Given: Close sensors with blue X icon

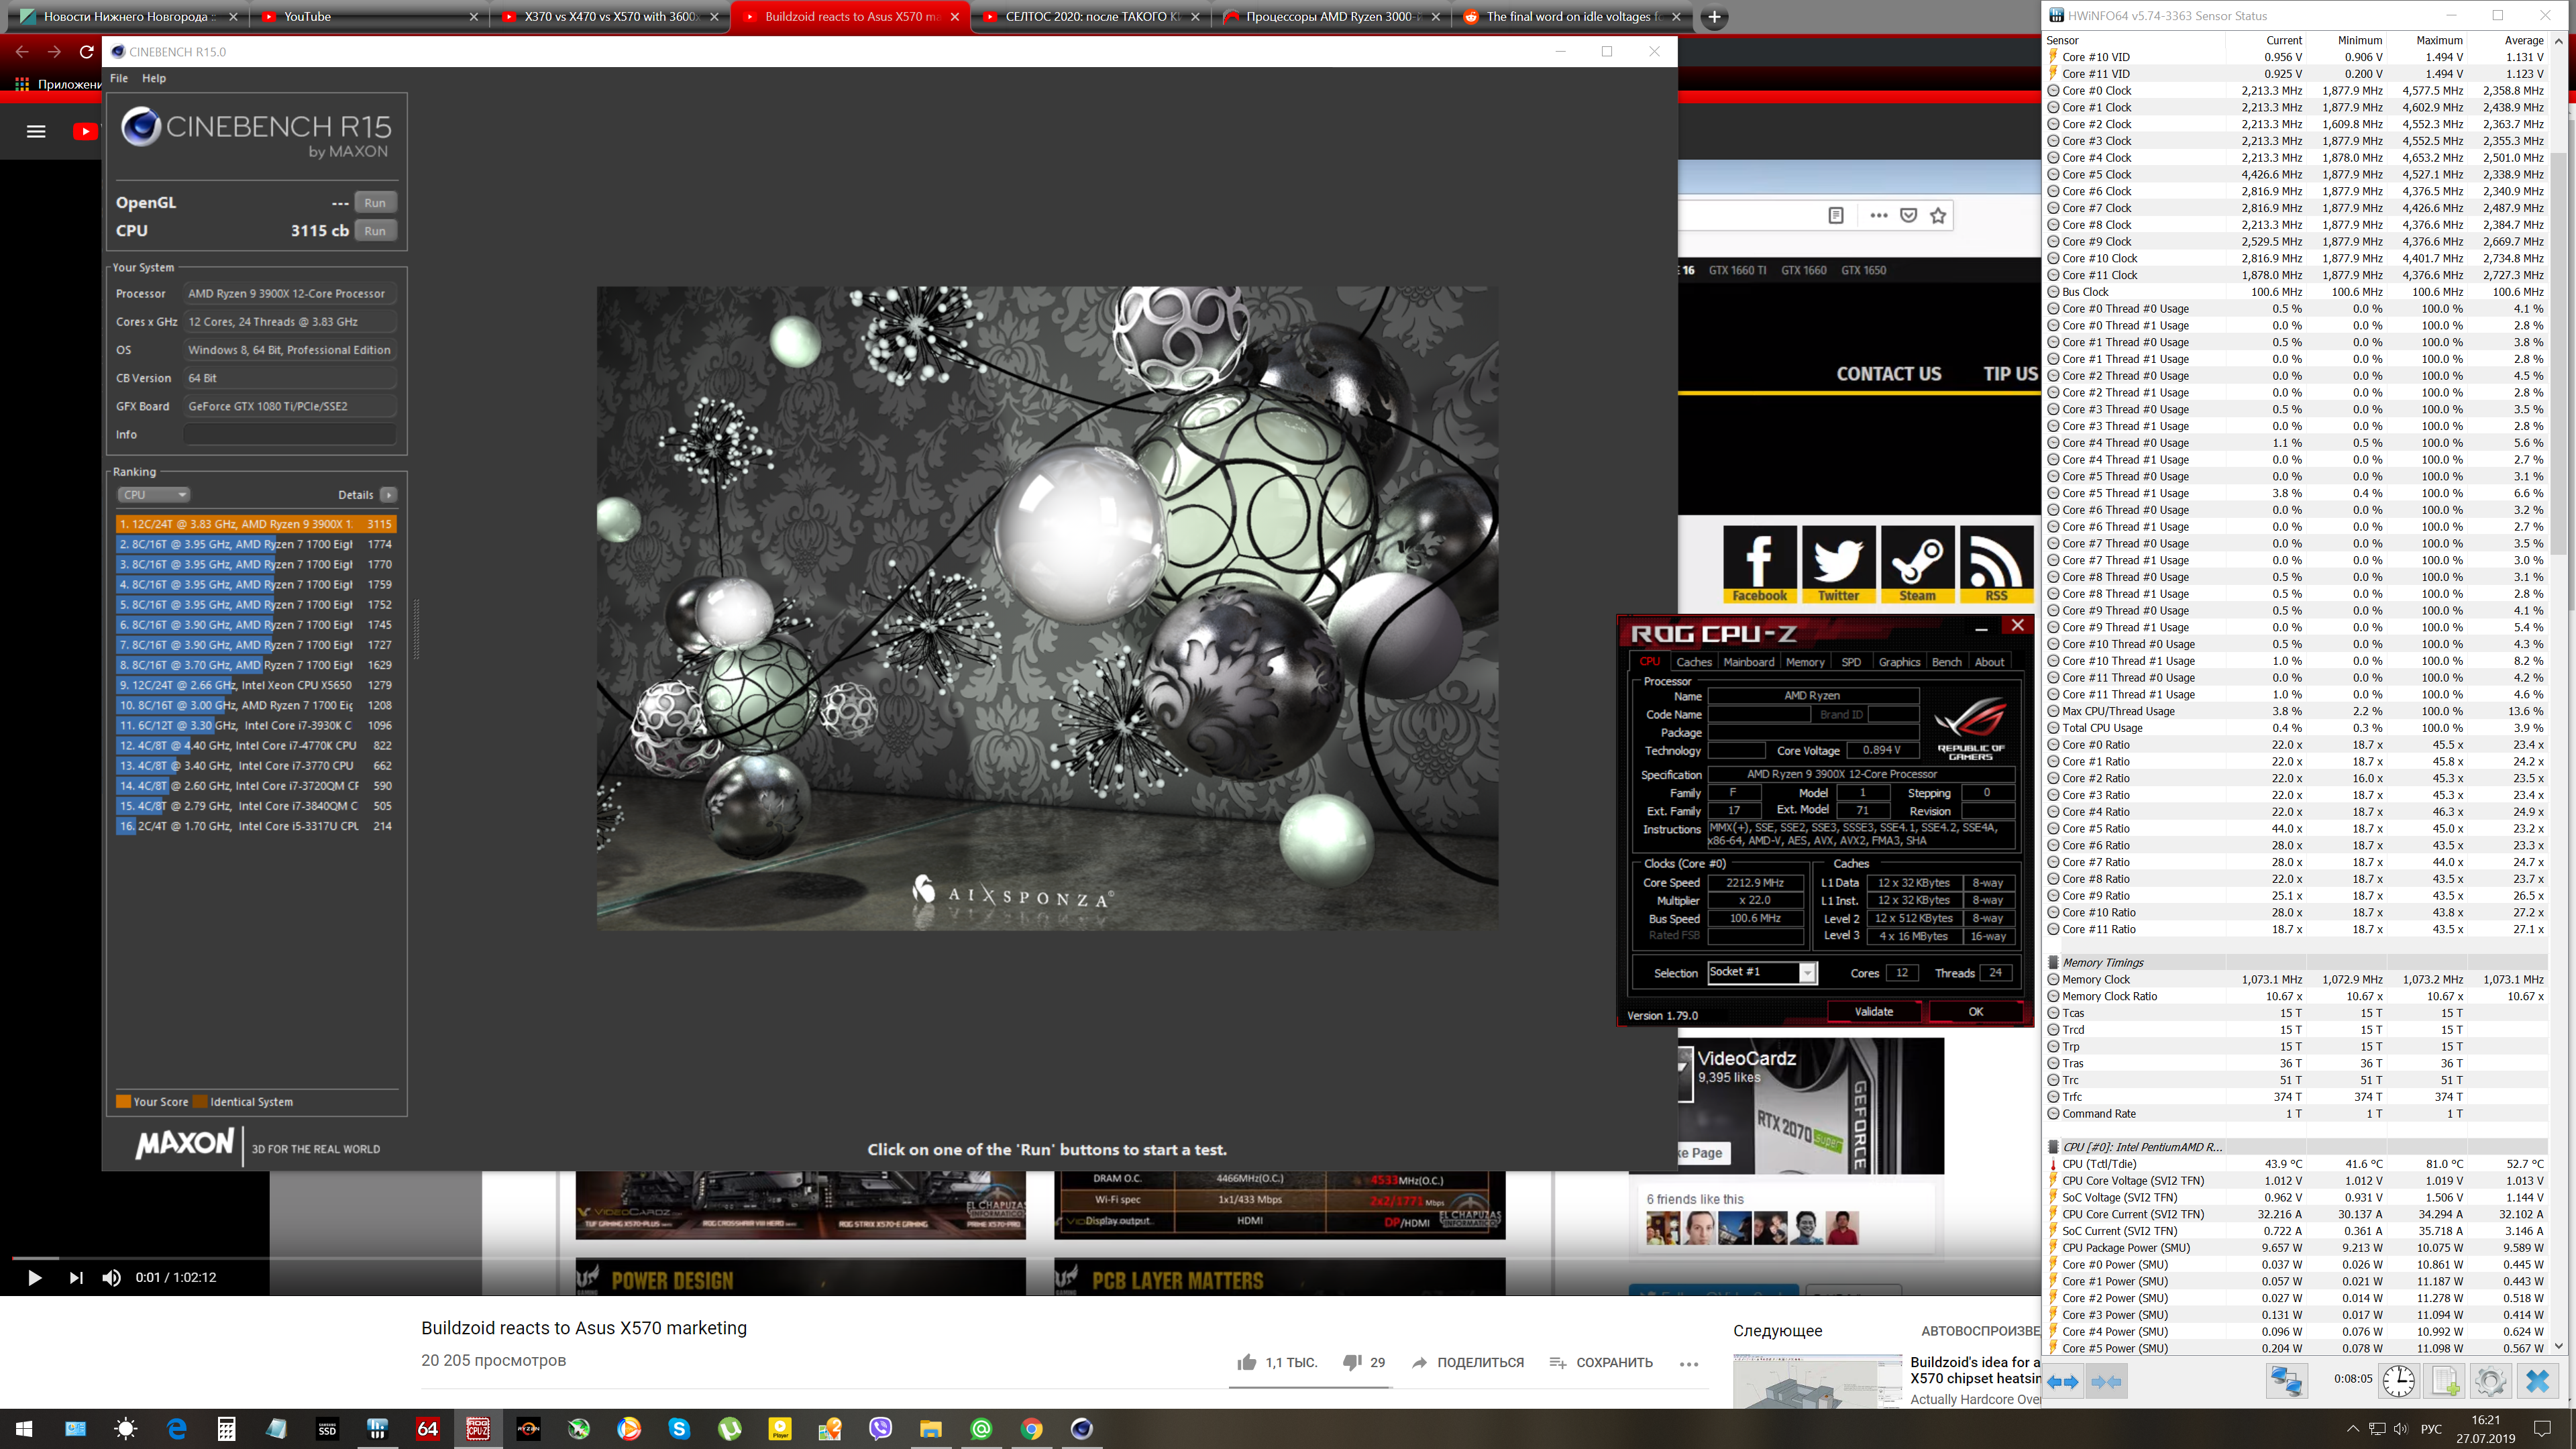Looking at the screenshot, I should click(x=2537, y=1381).
